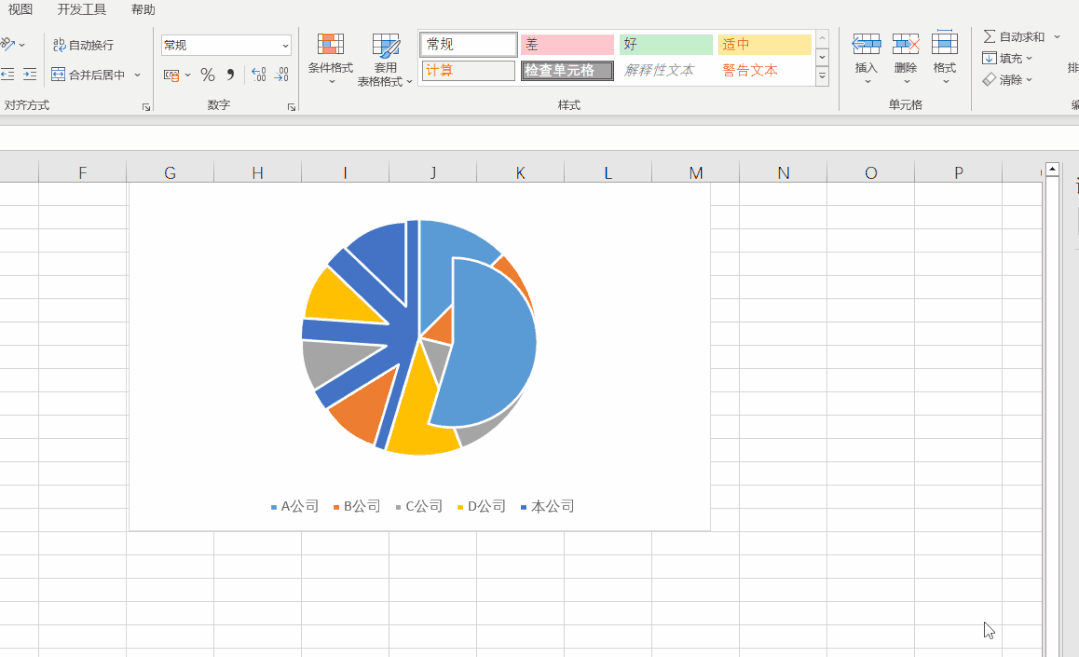Image resolution: width=1079 pixels, height=657 pixels.
Task: Click the 格式 cells button
Action: click(x=945, y=59)
